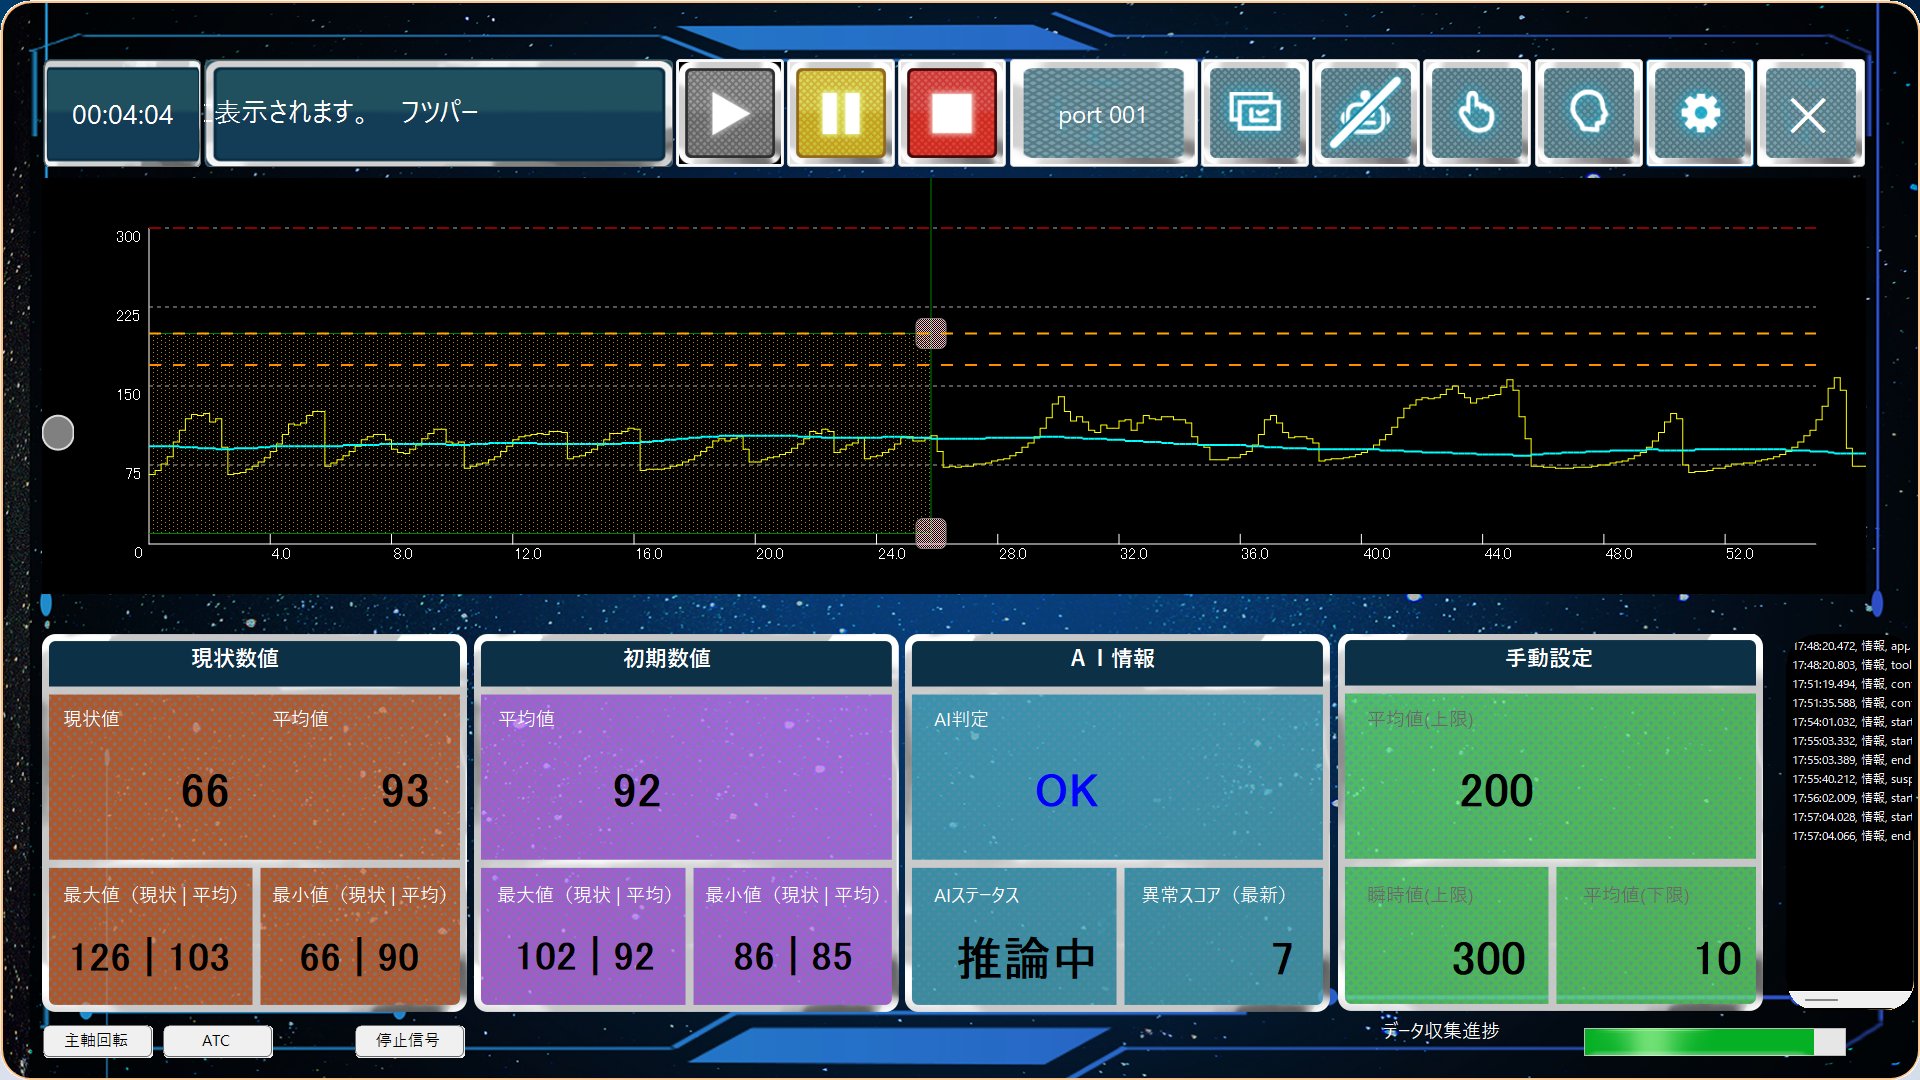Stop monitoring with the red stop button
Screen dimensions: 1920x1080
tap(952, 114)
